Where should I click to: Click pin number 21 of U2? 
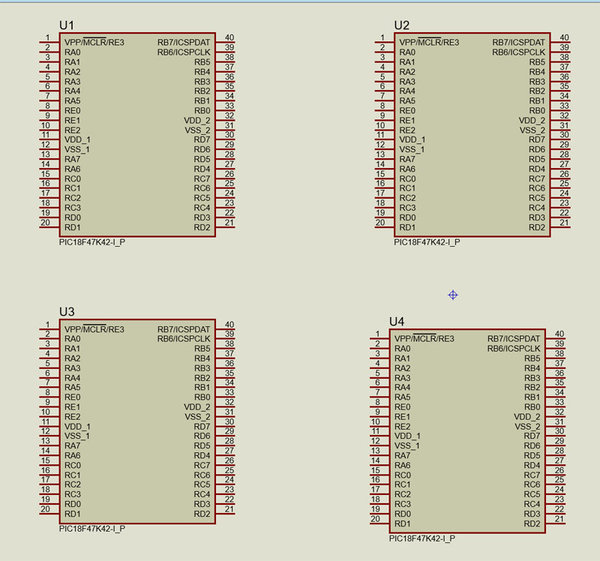tap(564, 222)
